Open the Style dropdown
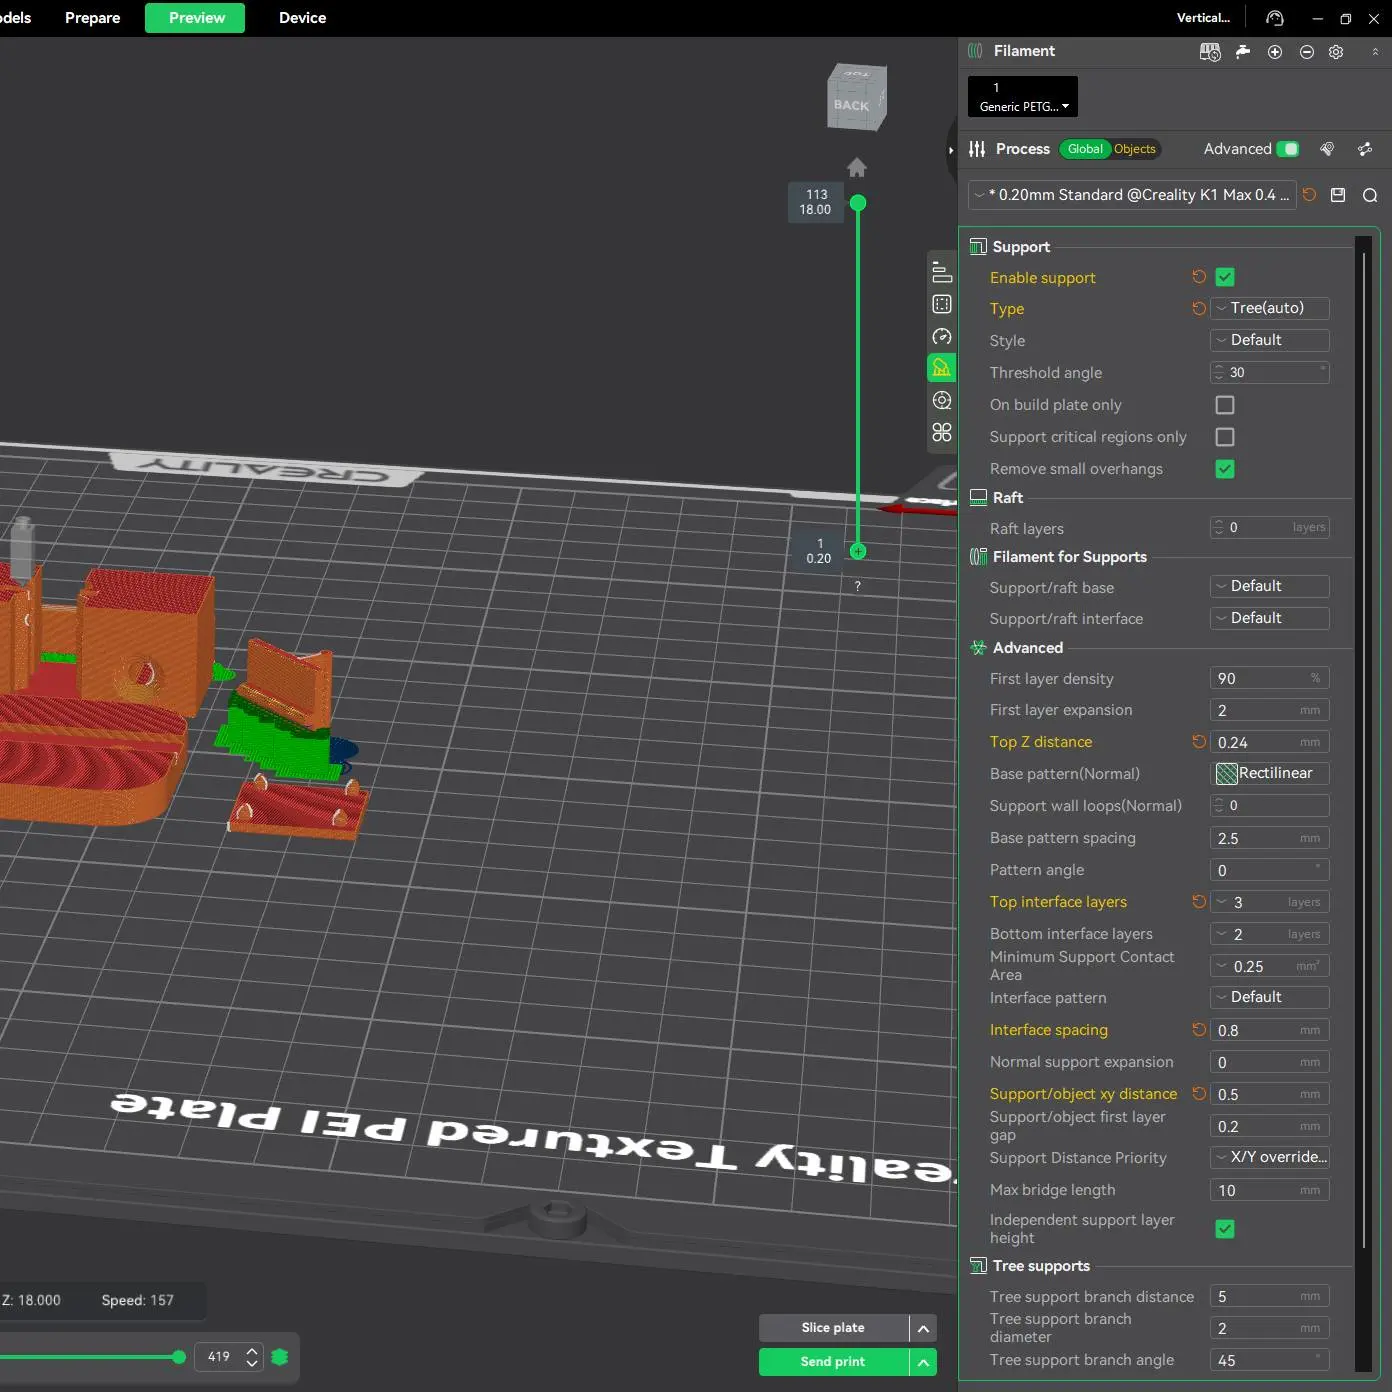1392x1392 pixels. coord(1269,340)
